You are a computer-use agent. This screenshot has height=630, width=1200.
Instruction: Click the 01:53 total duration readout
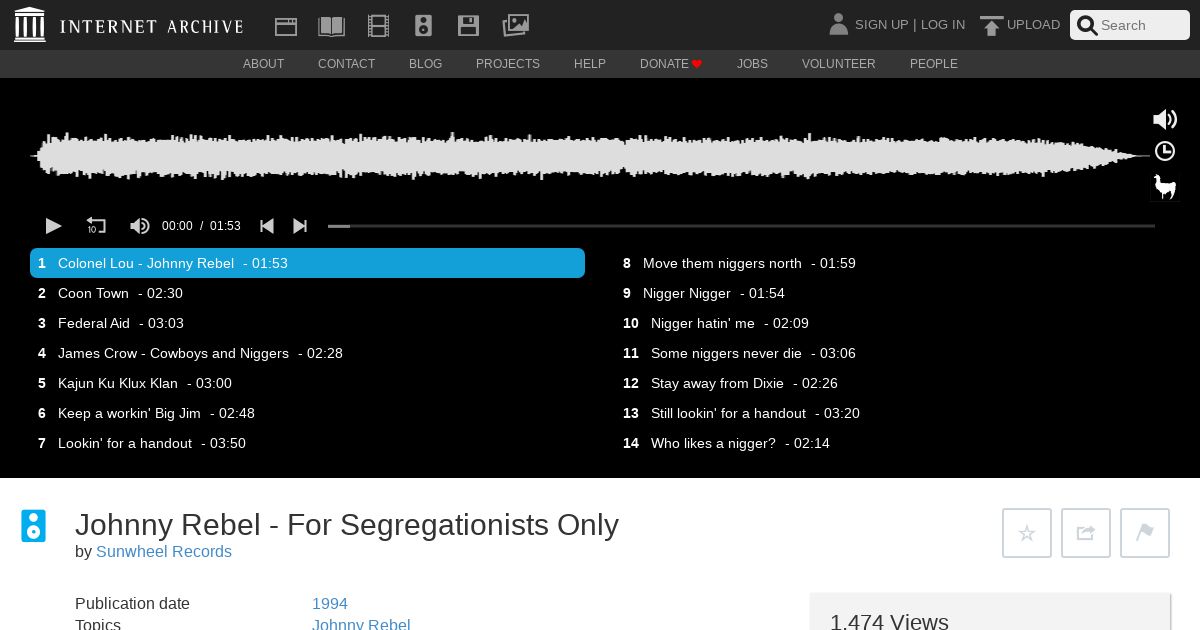225,226
